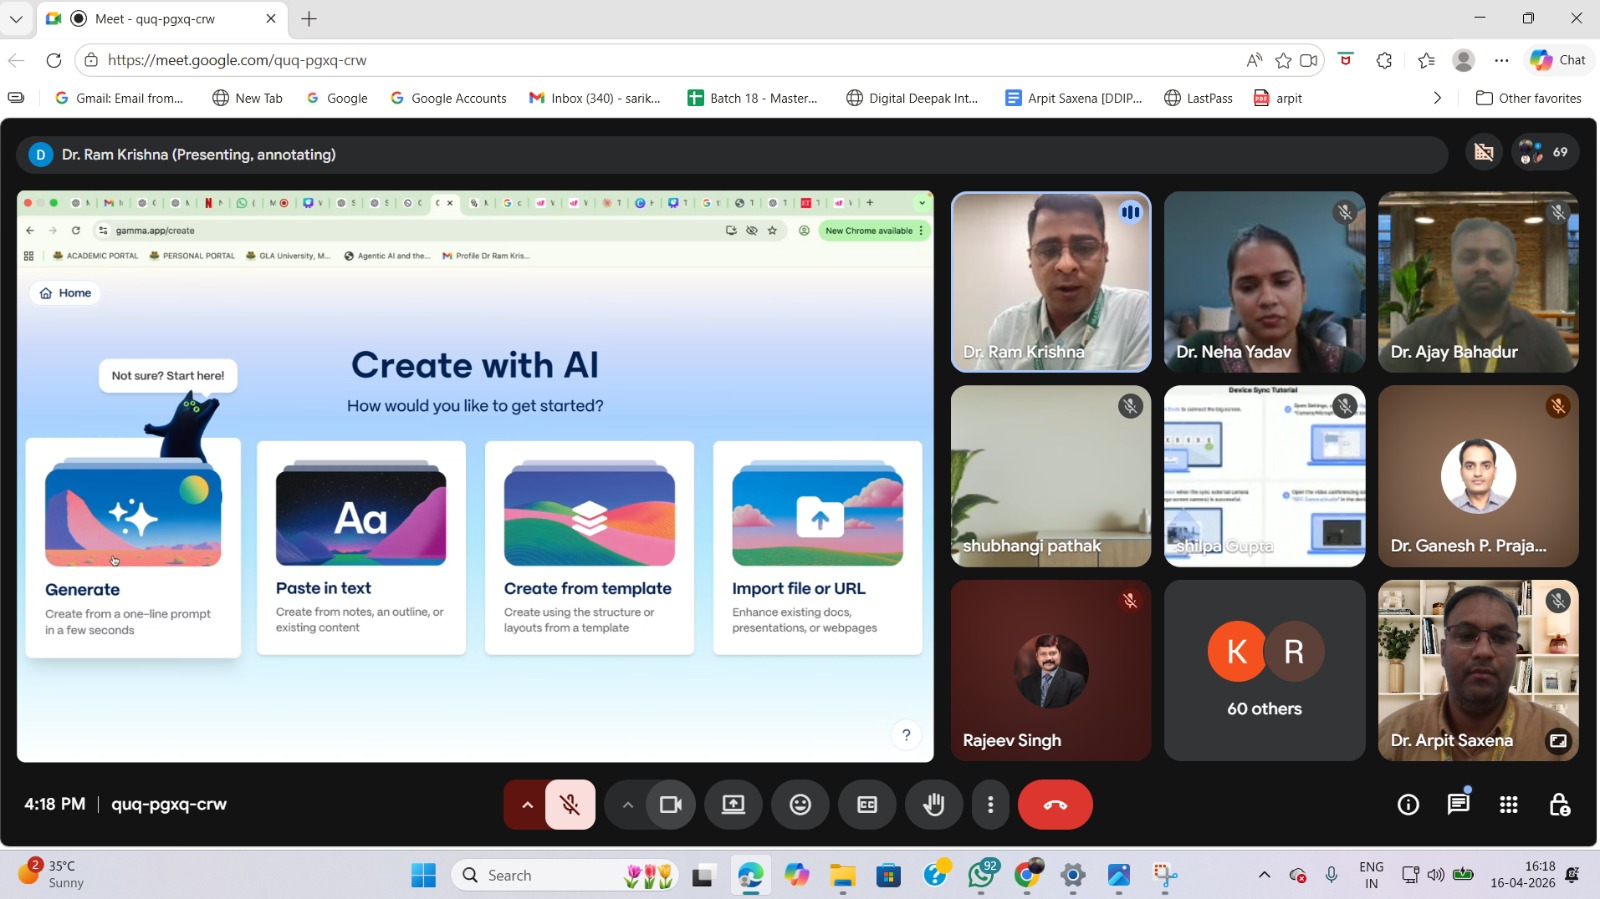Click the Share screen button
The width and height of the screenshot is (1600, 899).
(733, 805)
